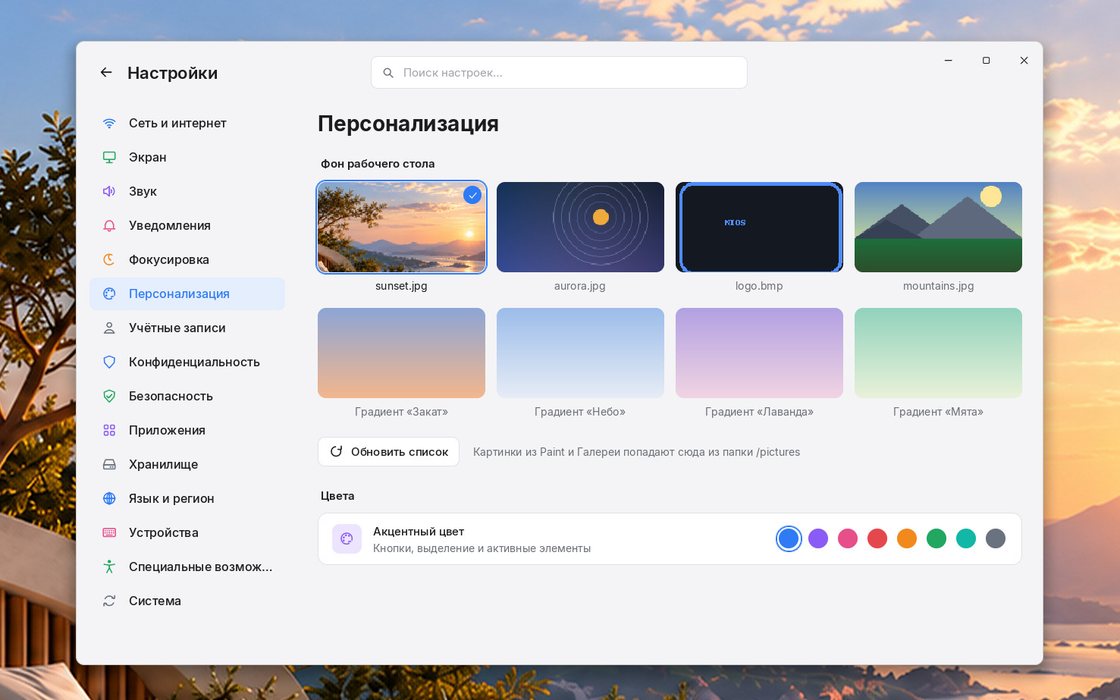Go to Конфиденциальность settings
The width and height of the screenshot is (1120, 700).
coord(187,362)
